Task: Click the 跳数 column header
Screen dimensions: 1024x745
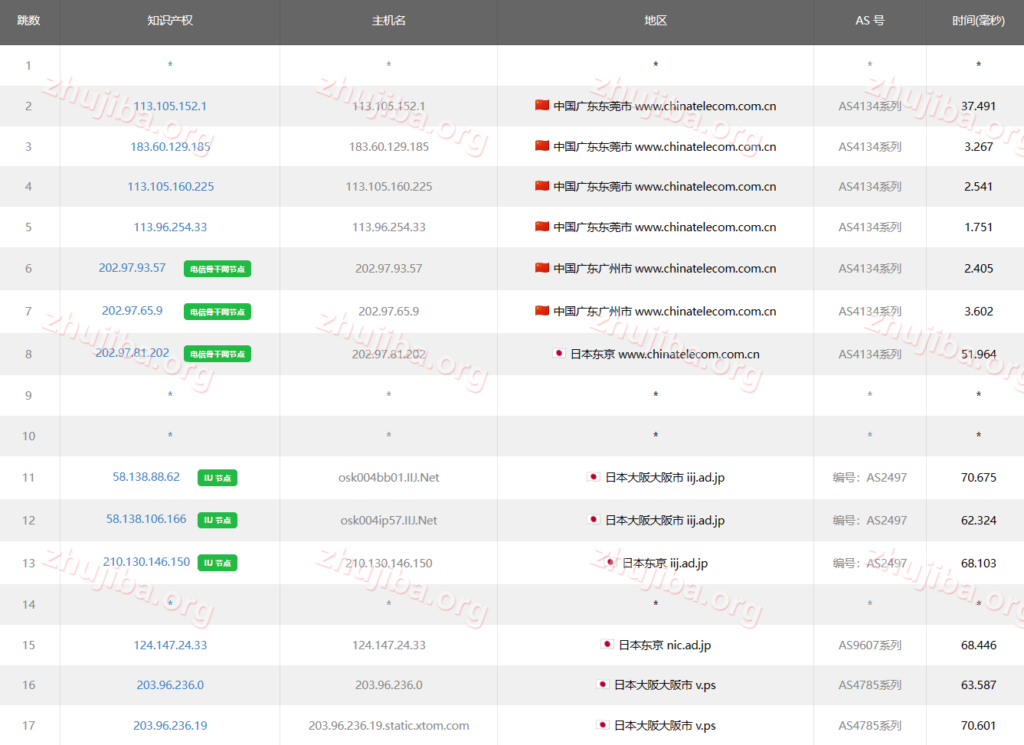Action: (29, 21)
